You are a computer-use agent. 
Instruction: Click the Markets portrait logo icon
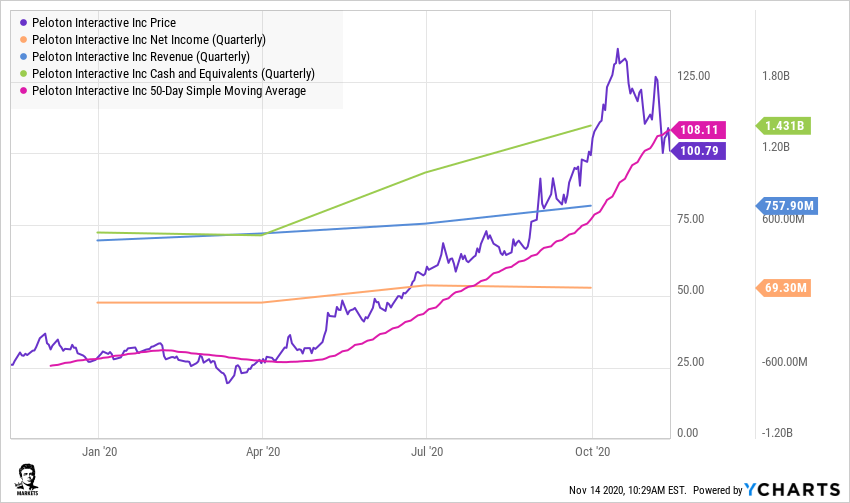pos(27,480)
